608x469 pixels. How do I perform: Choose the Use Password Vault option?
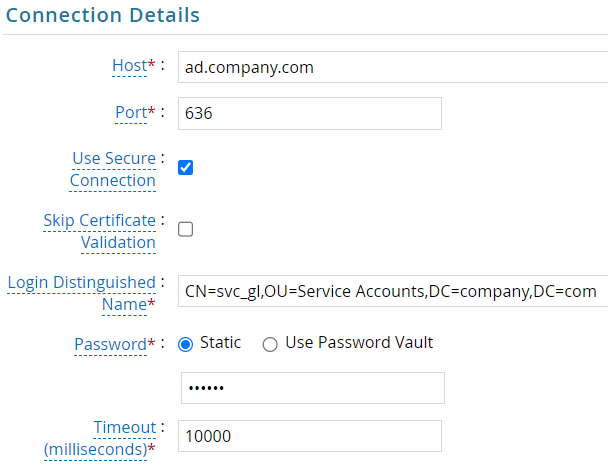pyautogui.click(x=270, y=344)
